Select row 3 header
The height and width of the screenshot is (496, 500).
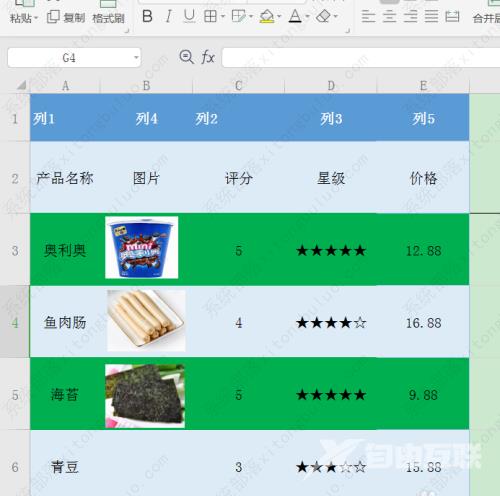pos(15,250)
